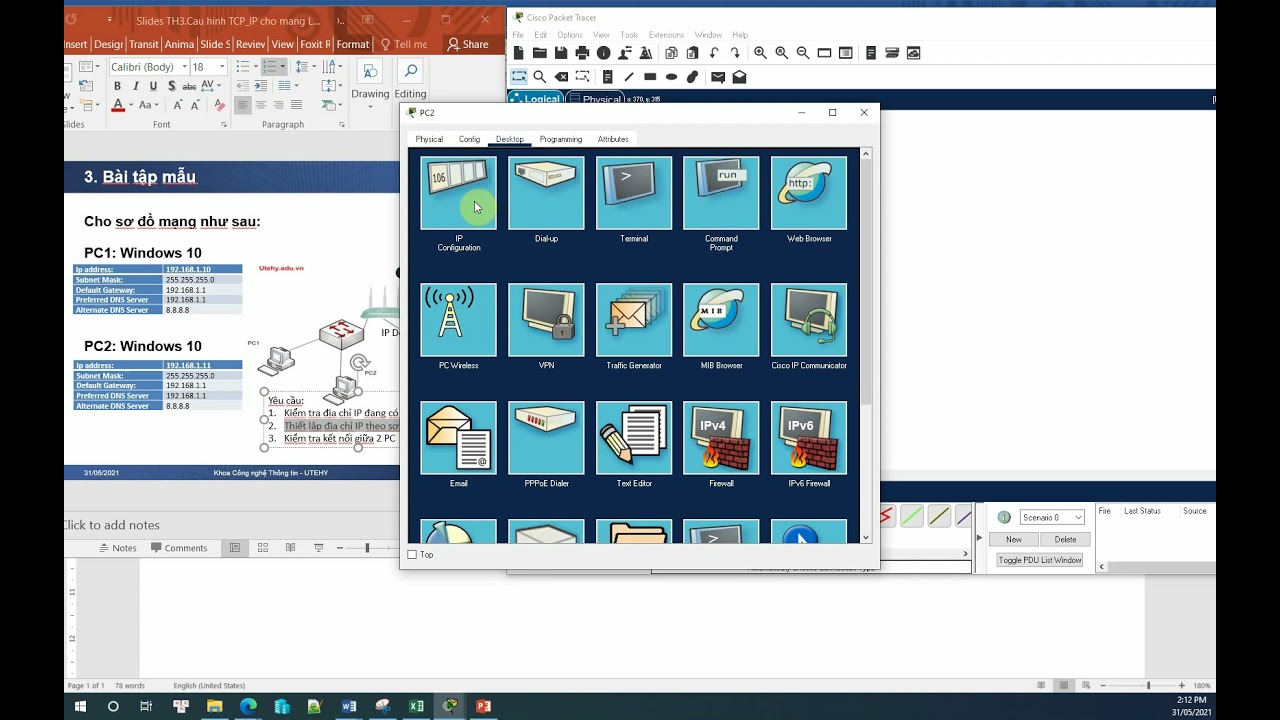The image size is (1280, 720).
Task: Click the PC2 desktop vertical scrollbar
Action: tap(866, 345)
